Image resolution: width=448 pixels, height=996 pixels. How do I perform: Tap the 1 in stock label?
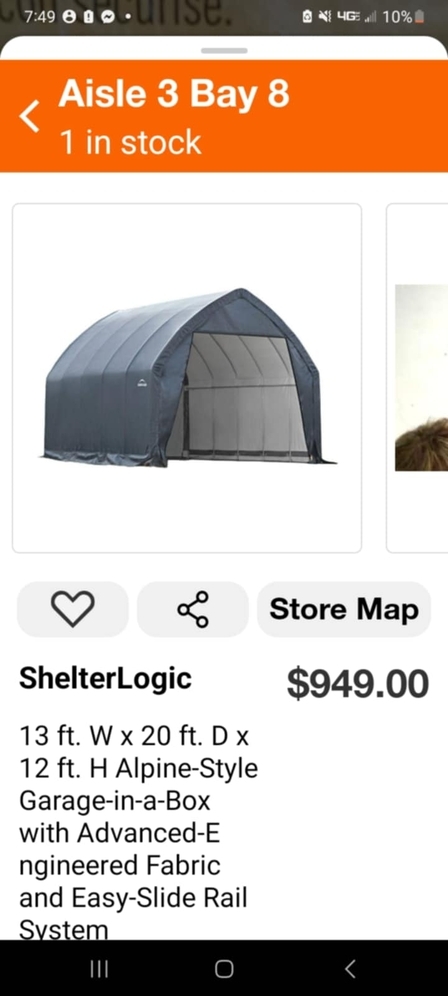130,142
